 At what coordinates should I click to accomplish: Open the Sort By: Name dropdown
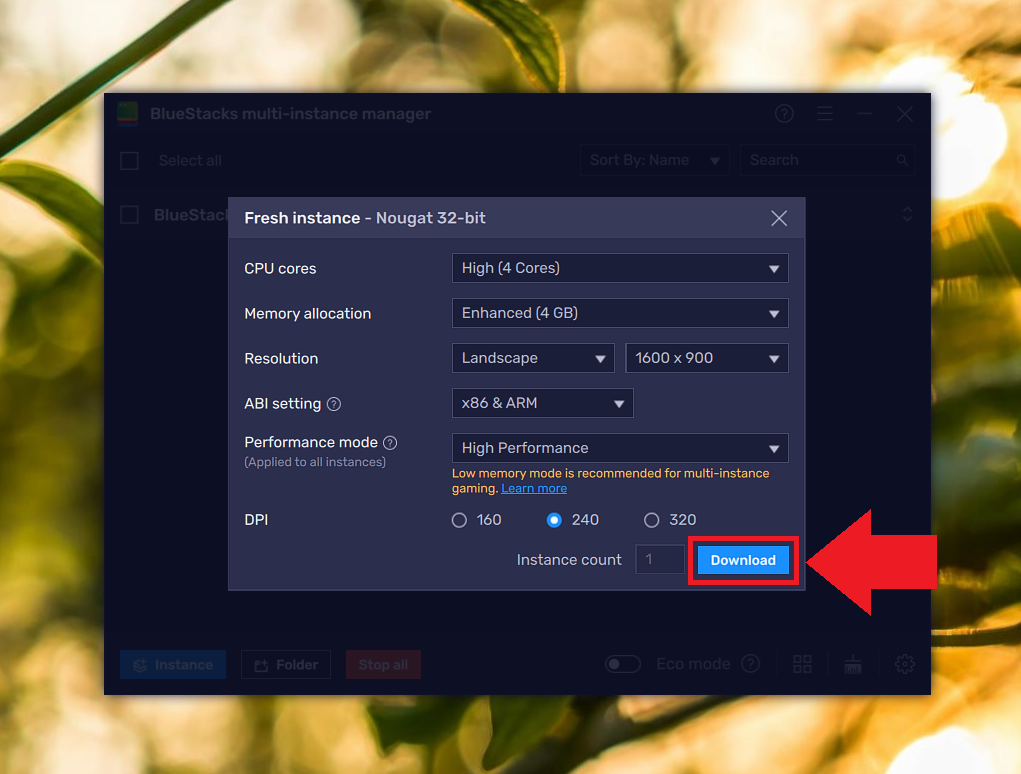(x=654, y=160)
